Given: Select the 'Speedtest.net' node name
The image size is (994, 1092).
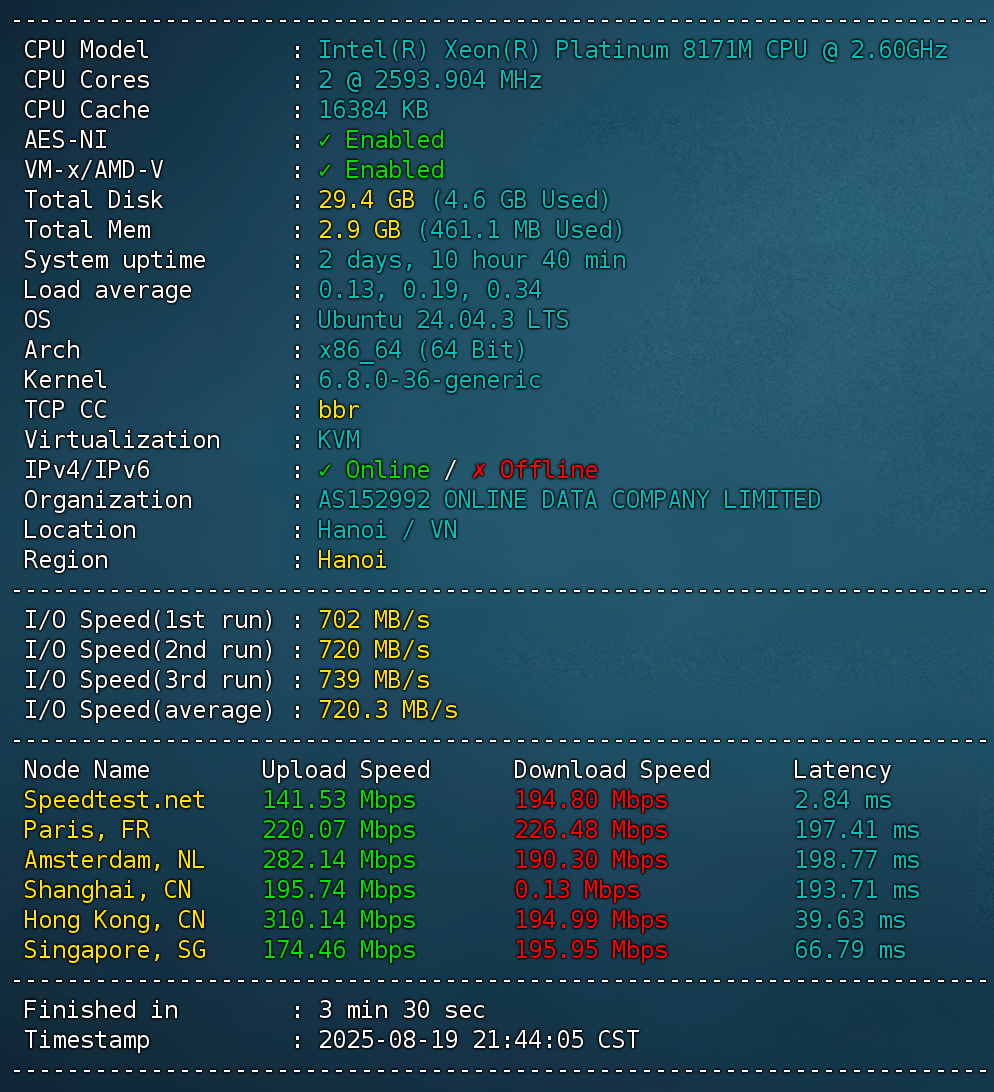Looking at the screenshot, I should 115,800.
